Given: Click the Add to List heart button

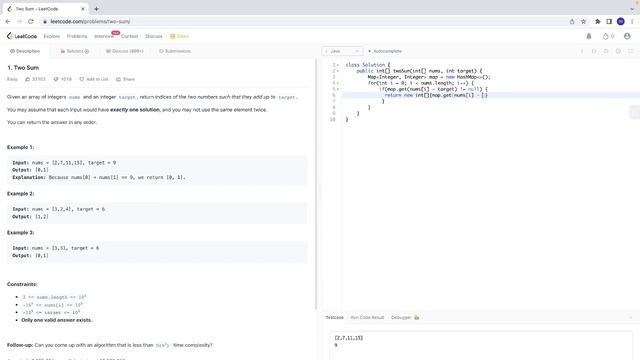Looking at the screenshot, I should click(93, 79).
